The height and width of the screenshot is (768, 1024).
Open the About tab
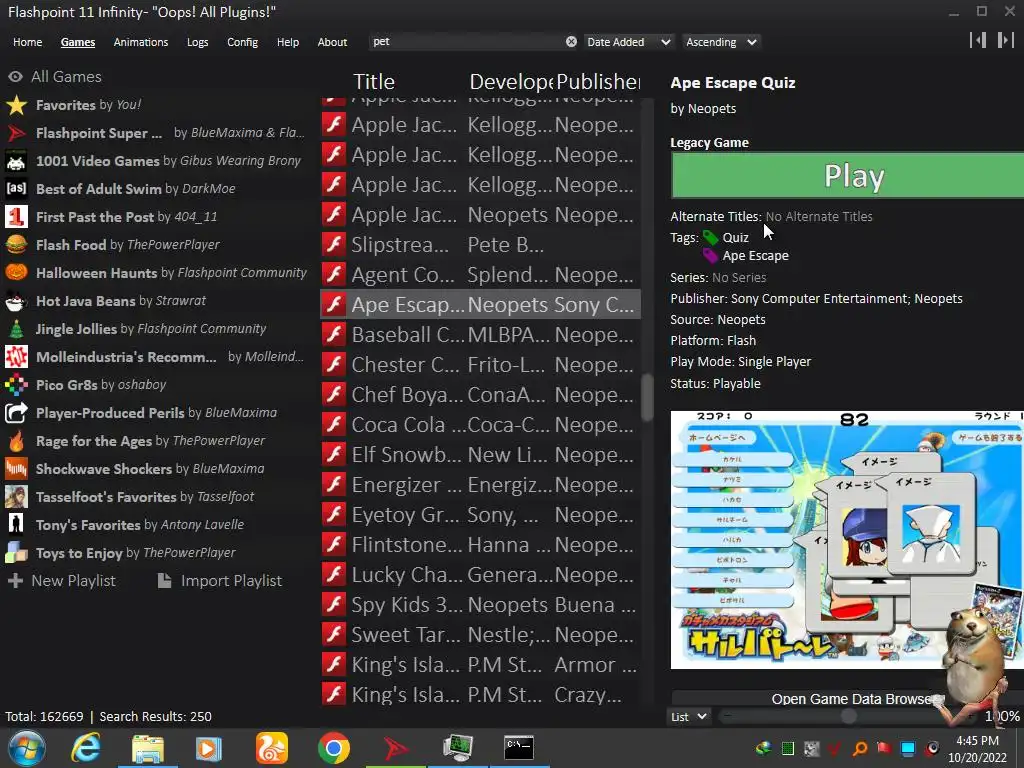point(332,42)
